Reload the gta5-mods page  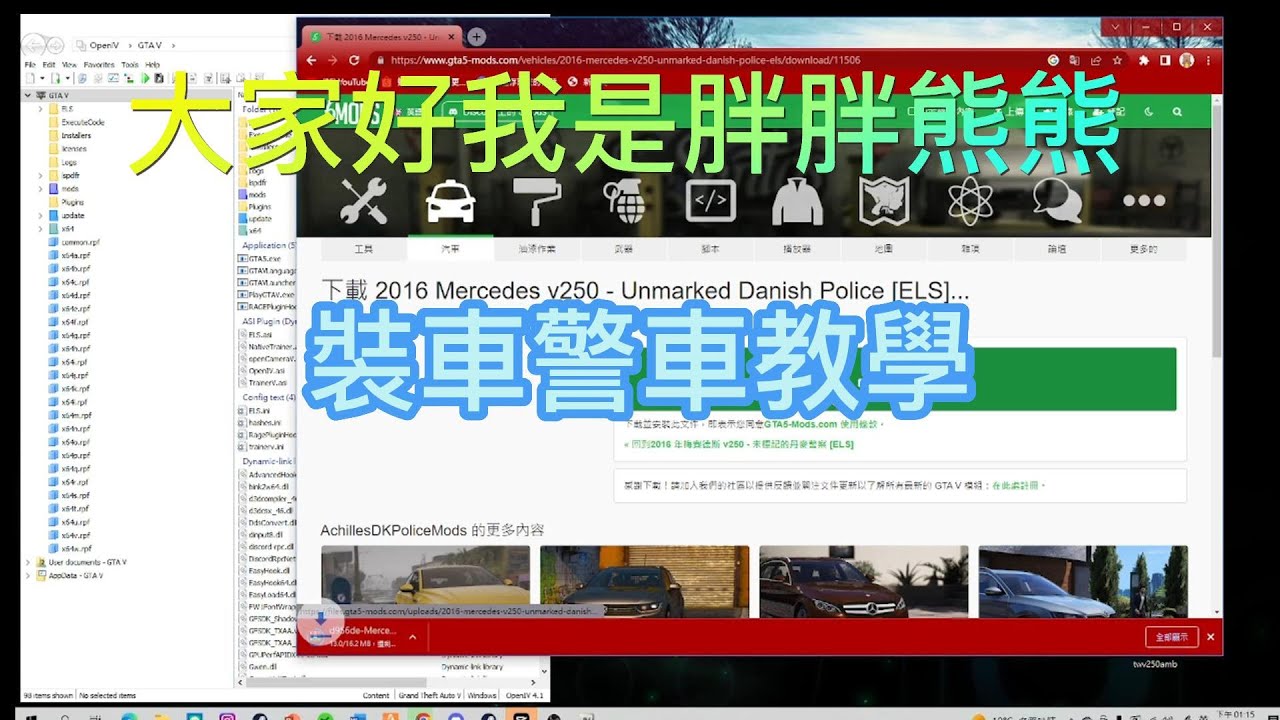tap(354, 60)
